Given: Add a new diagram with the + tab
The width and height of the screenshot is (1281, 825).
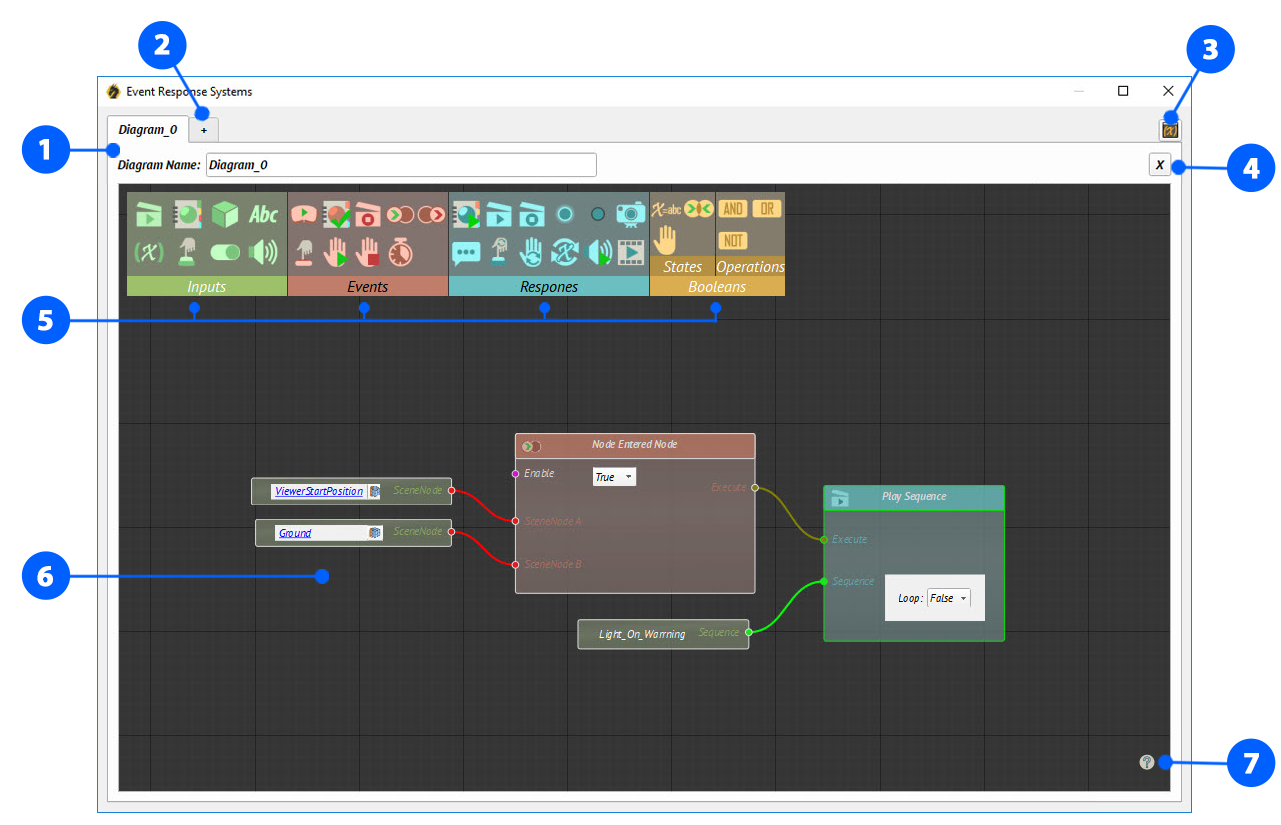Looking at the screenshot, I should (x=204, y=130).
